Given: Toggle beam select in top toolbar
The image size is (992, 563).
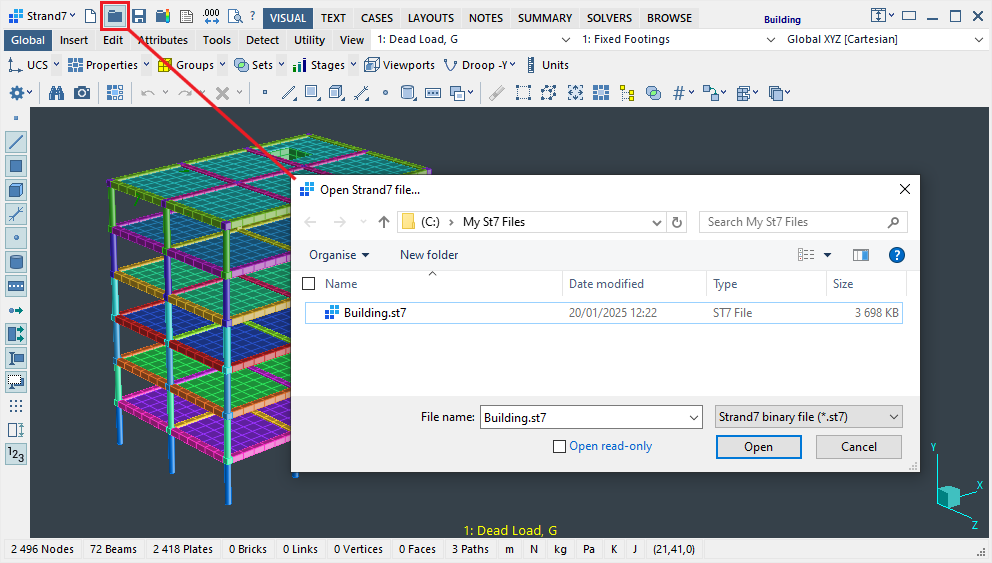Looking at the screenshot, I should (288, 93).
